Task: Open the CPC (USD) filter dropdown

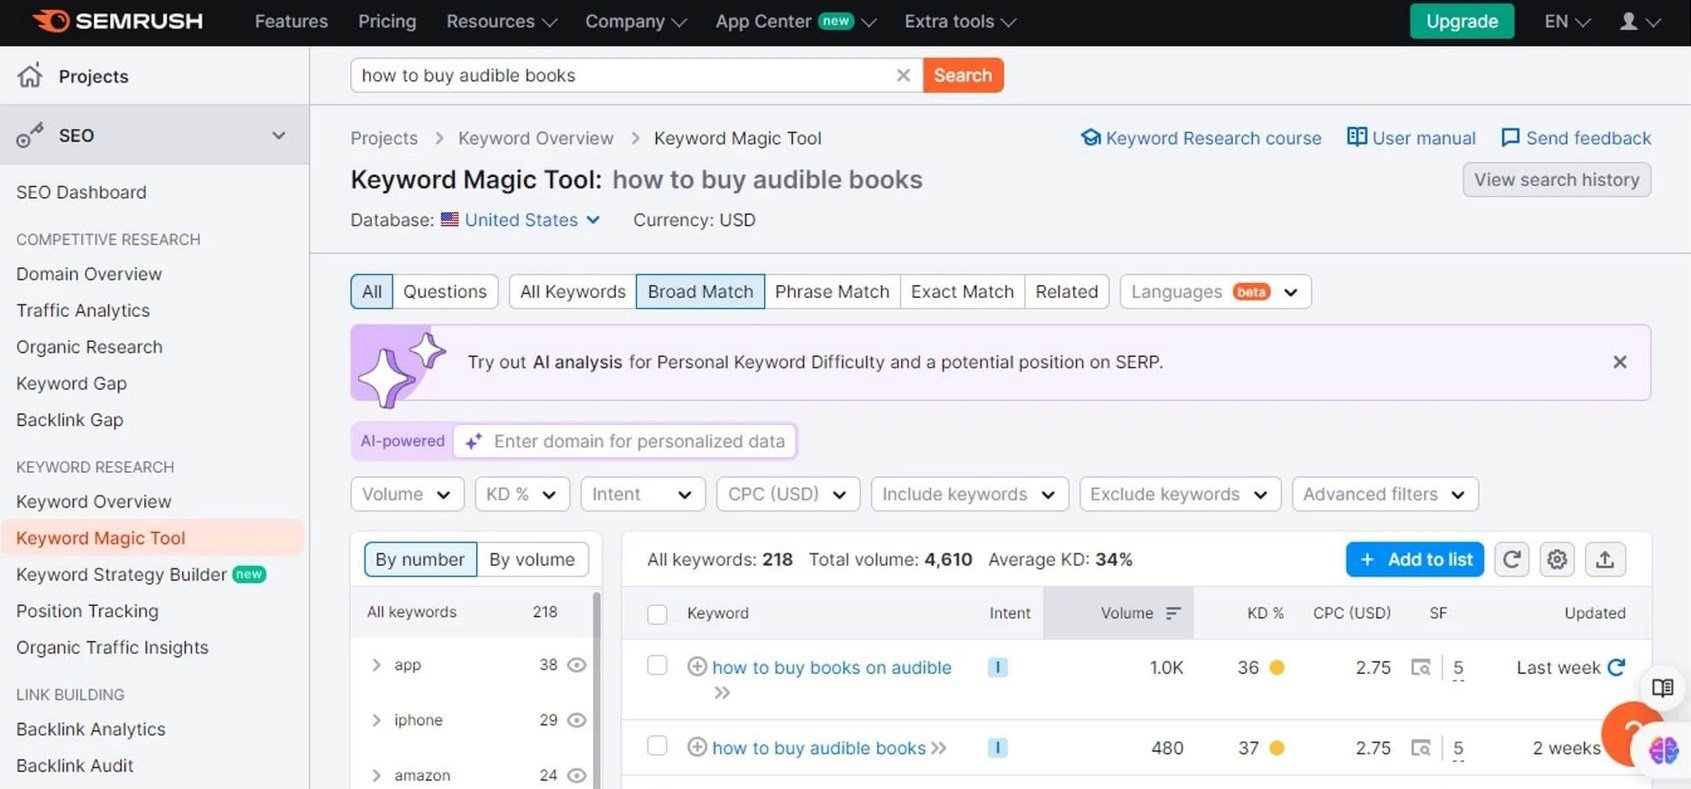Action: tap(788, 494)
